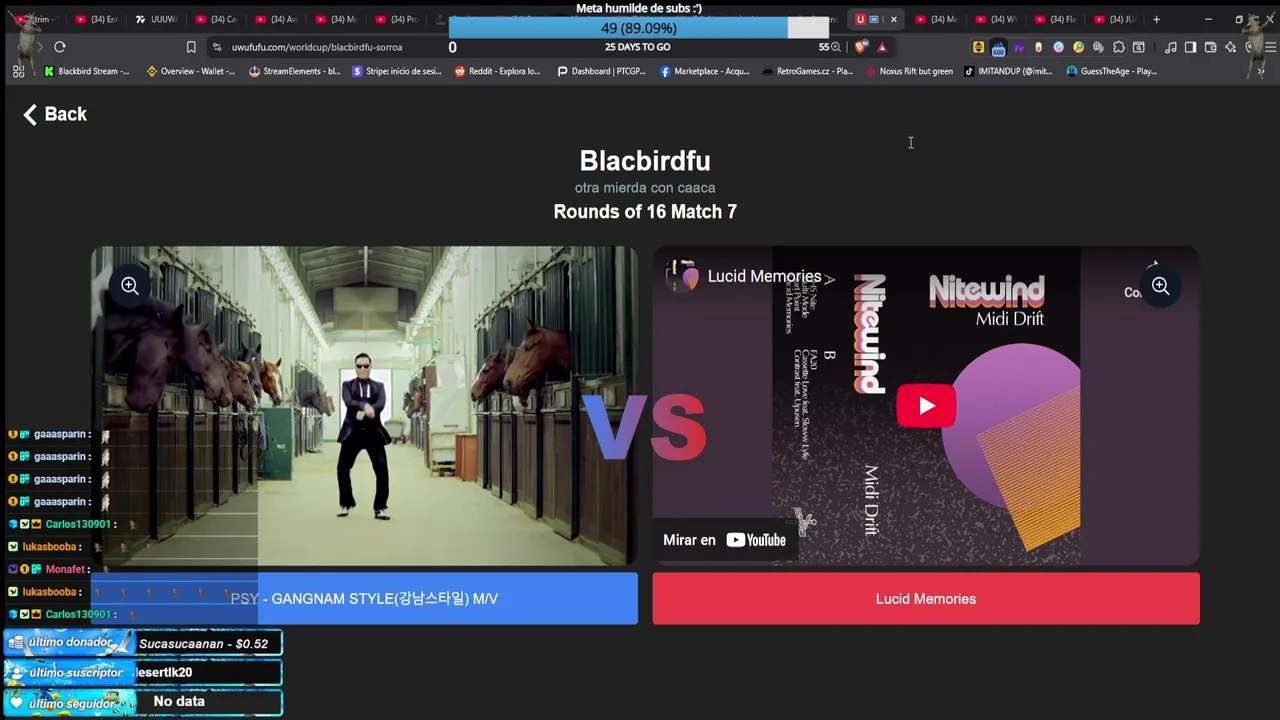
Task: Open Brave Shields lion icon
Action: coord(861,47)
